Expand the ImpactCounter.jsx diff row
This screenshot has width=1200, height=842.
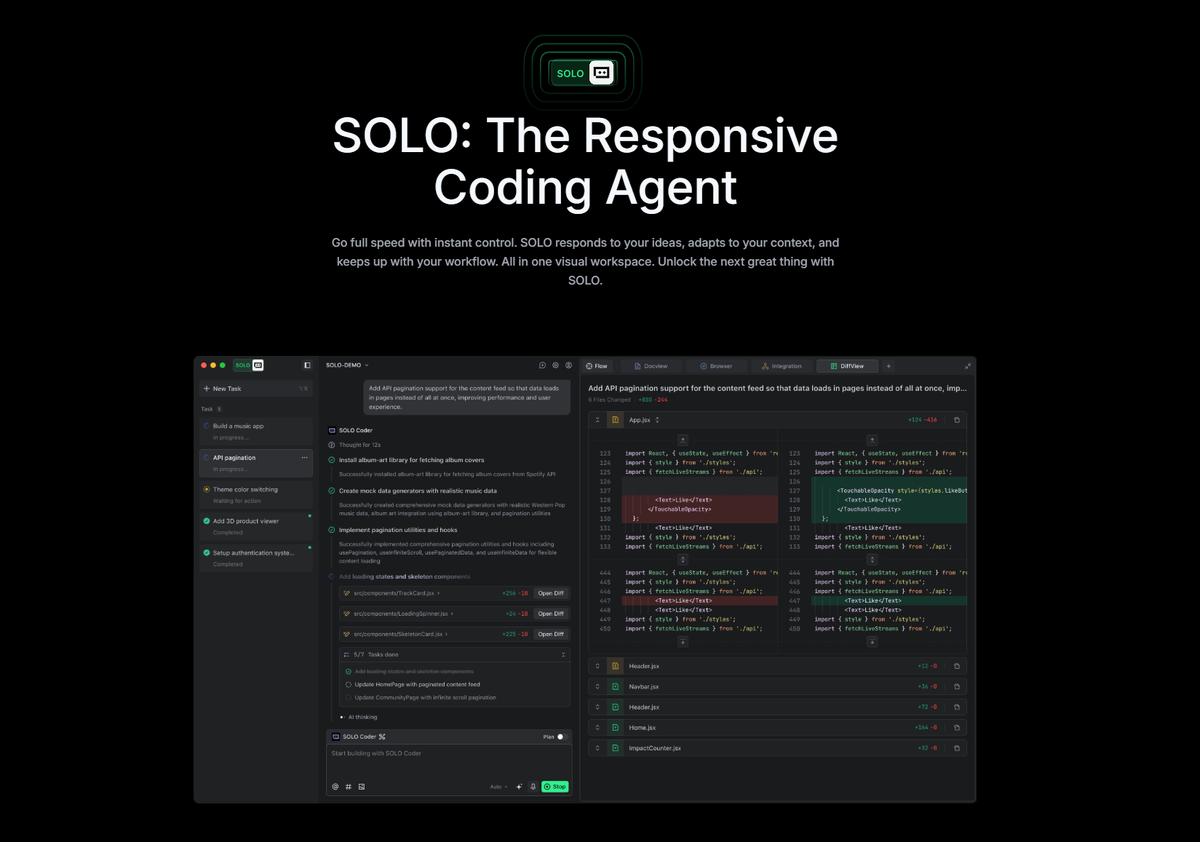click(597, 748)
